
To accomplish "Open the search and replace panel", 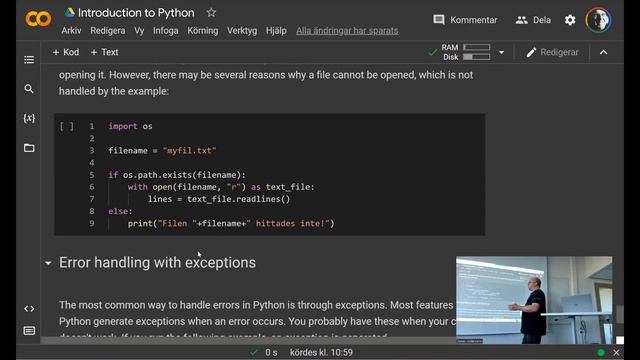I will [29, 89].
